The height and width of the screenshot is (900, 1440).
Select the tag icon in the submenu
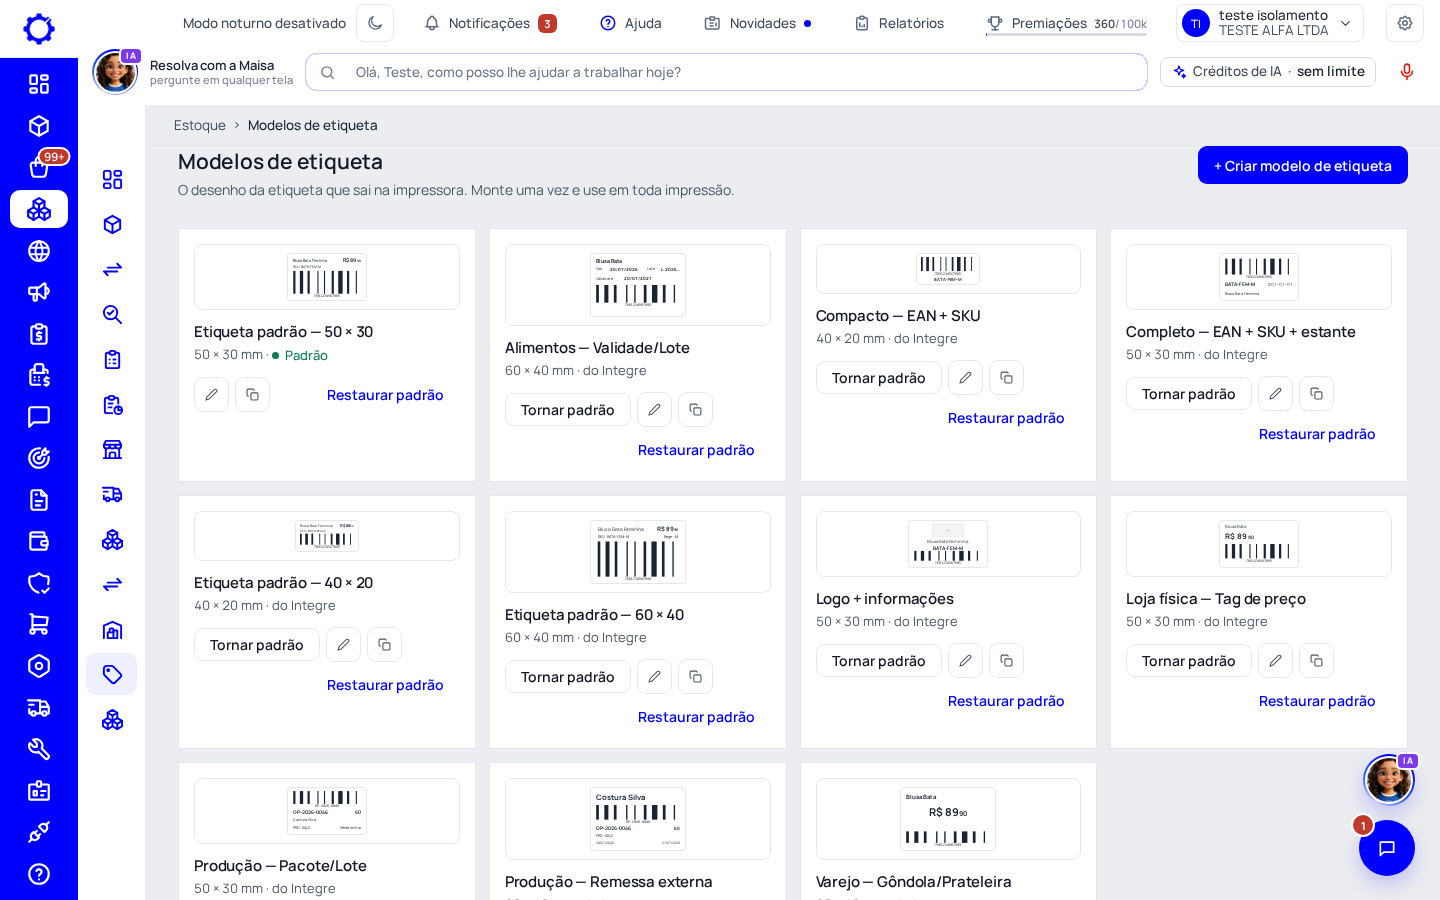tap(112, 674)
